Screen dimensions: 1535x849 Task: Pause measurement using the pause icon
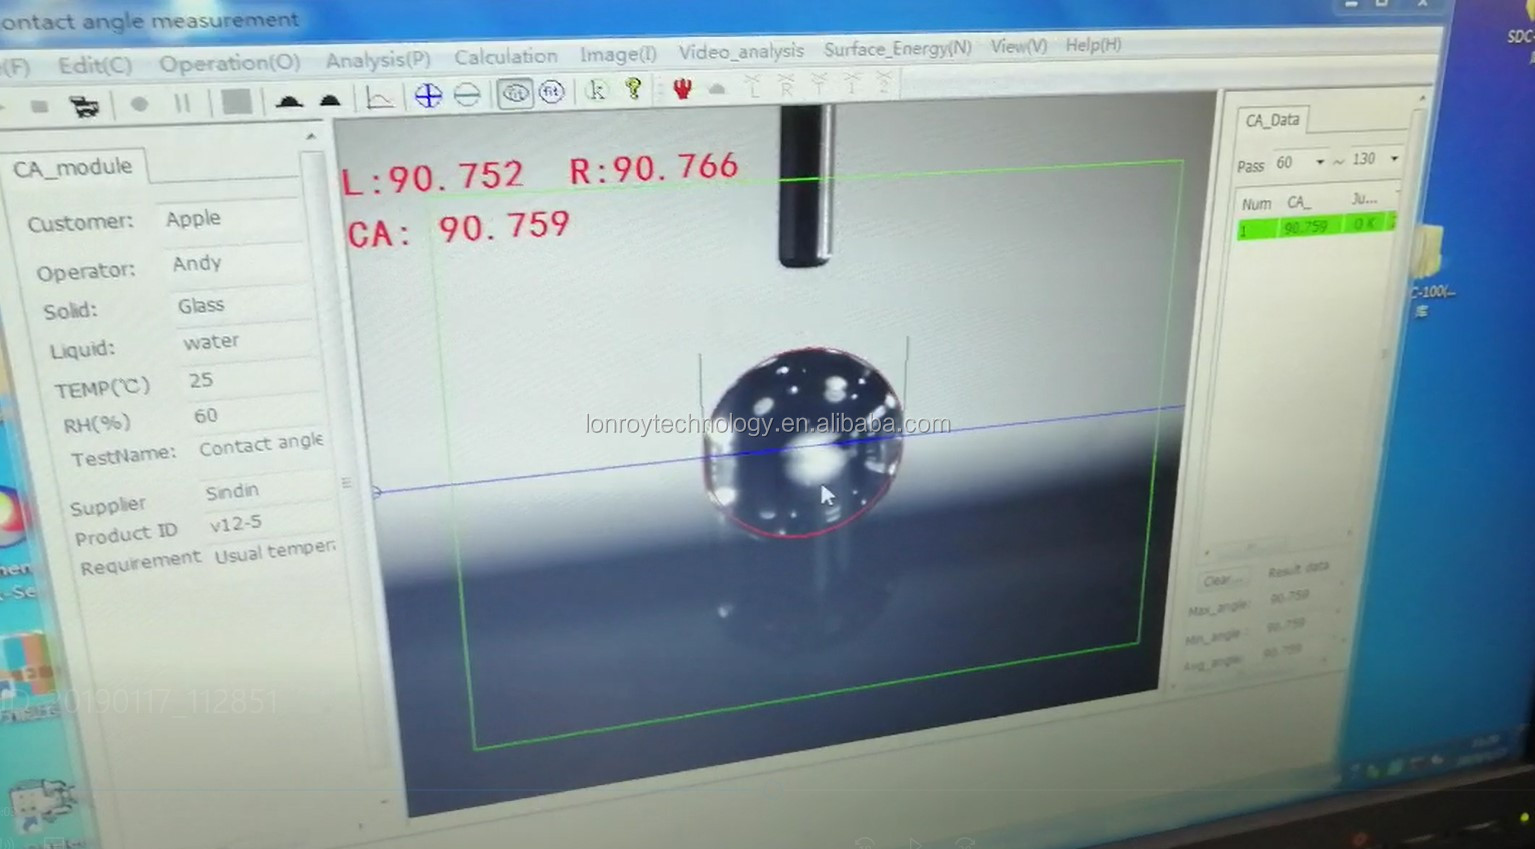pos(183,103)
